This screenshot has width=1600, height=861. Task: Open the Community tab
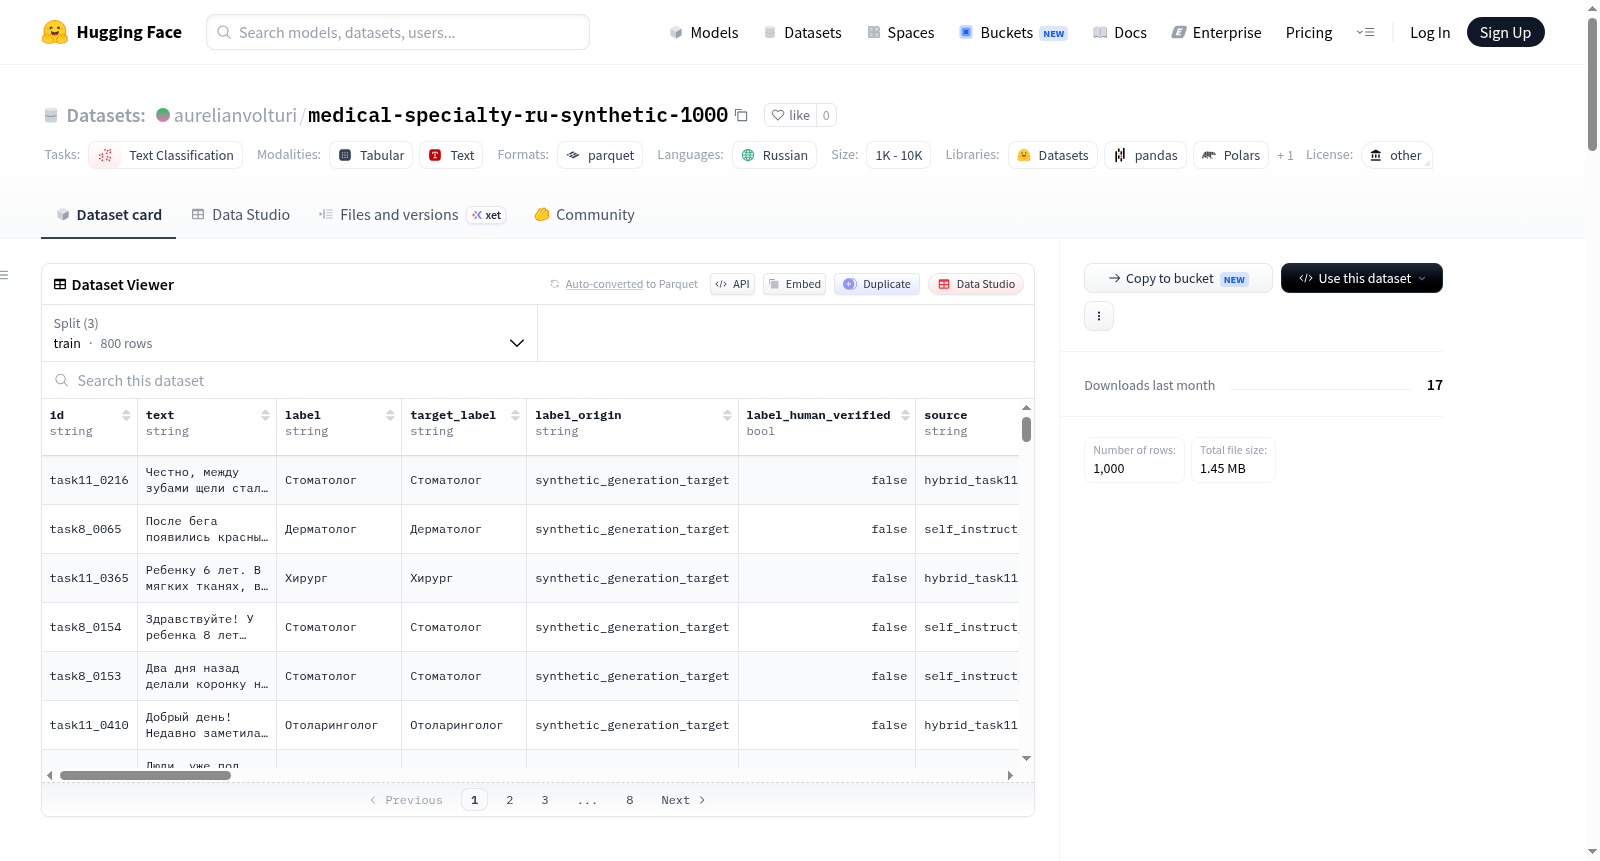(584, 214)
